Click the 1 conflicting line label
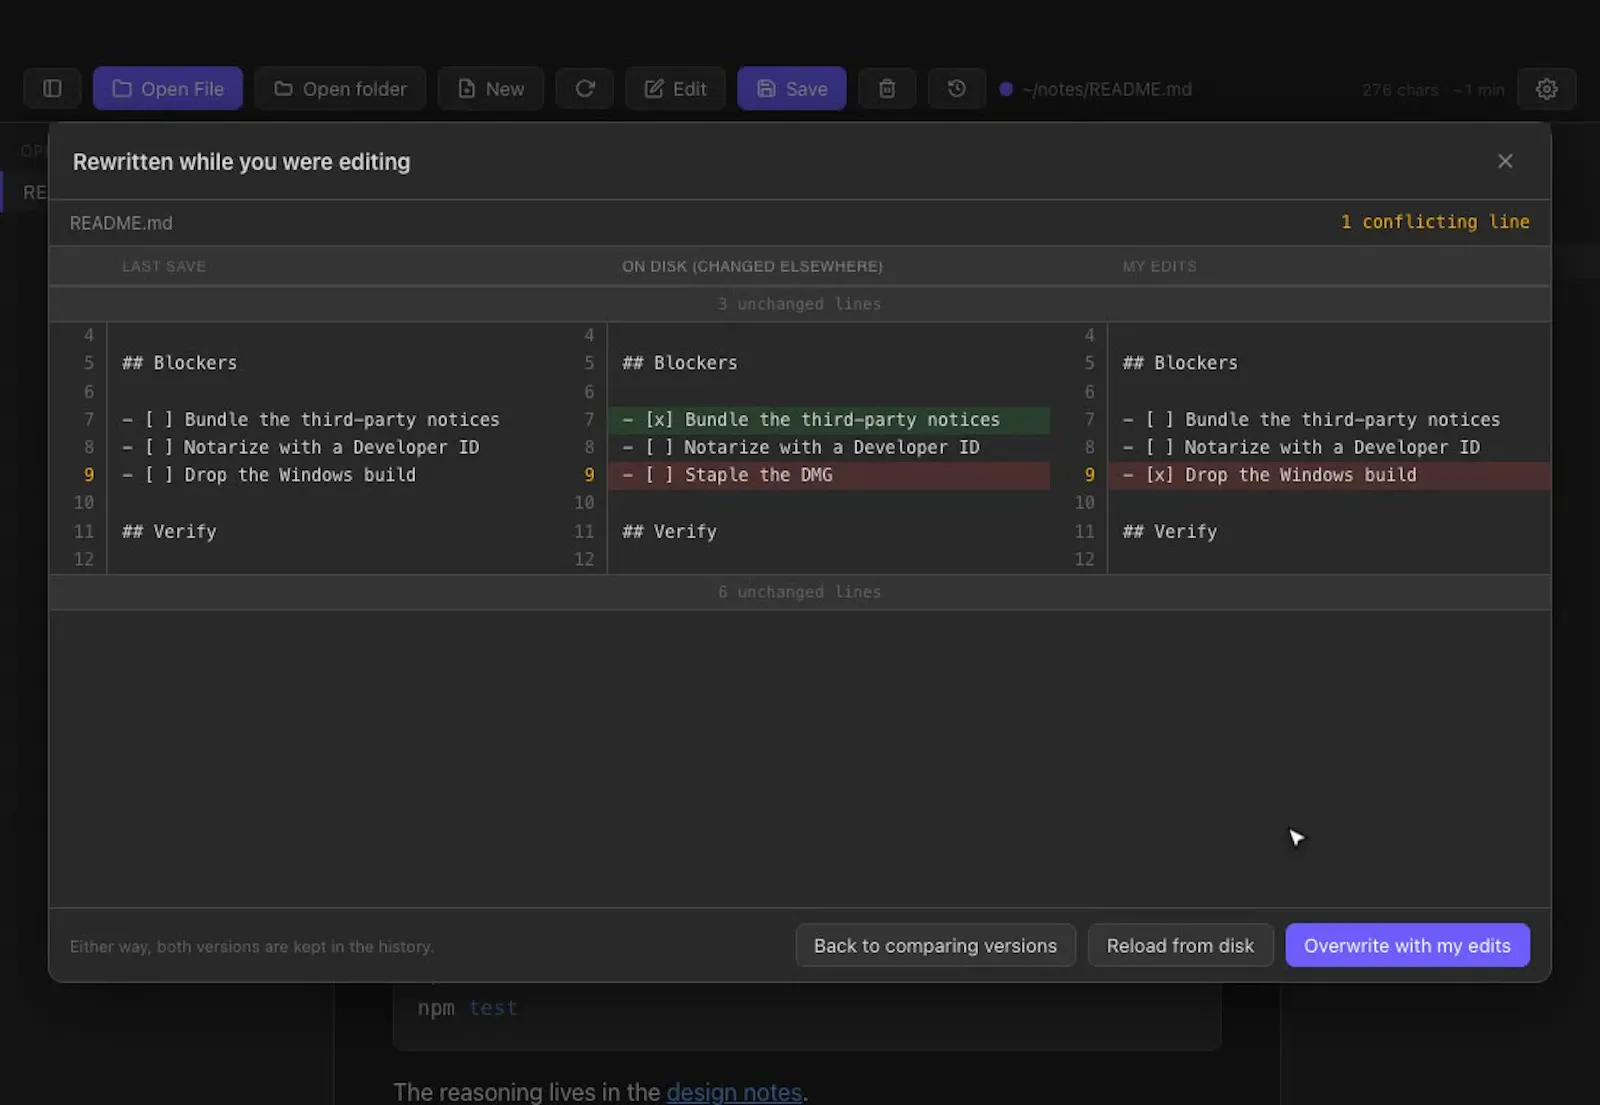This screenshot has height=1105, width=1600. click(1435, 222)
